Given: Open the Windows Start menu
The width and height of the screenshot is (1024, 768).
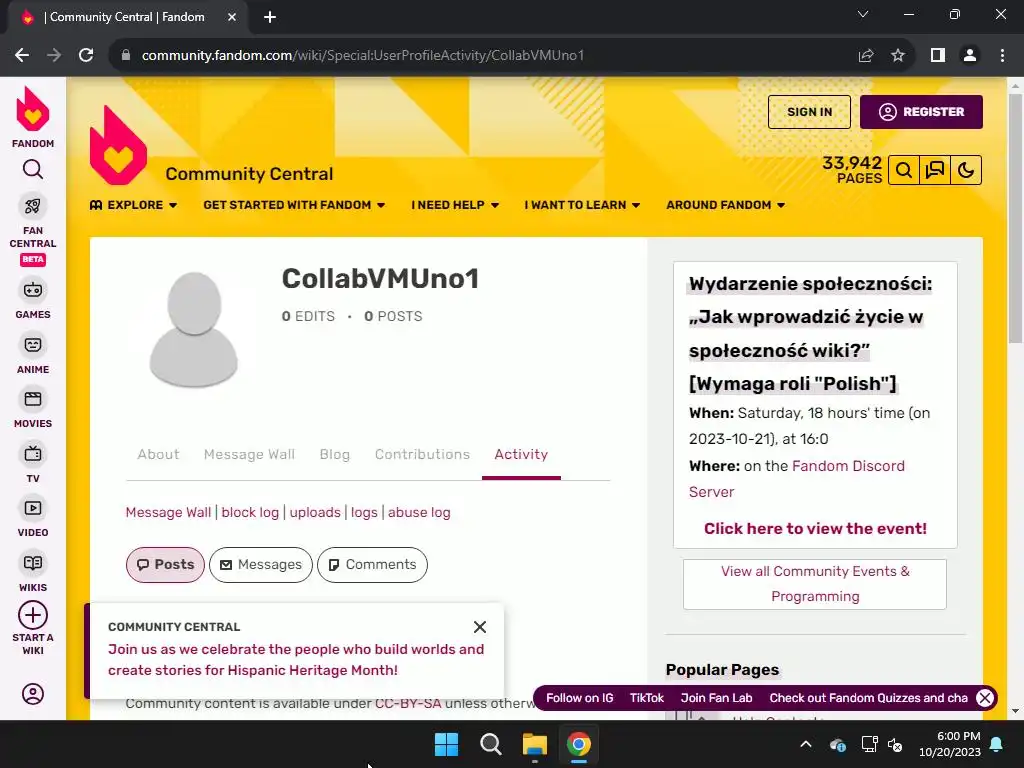Looking at the screenshot, I should 447,744.
